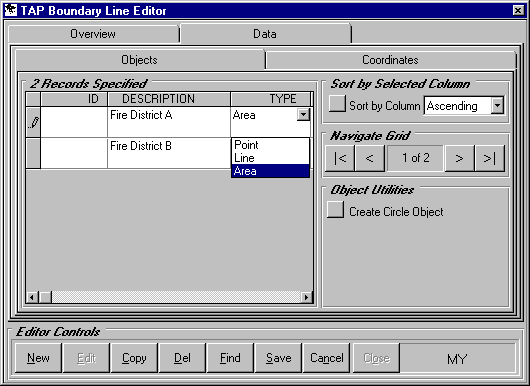Open the Data tab
Screen dimensions: 530x386
[x=265, y=34]
